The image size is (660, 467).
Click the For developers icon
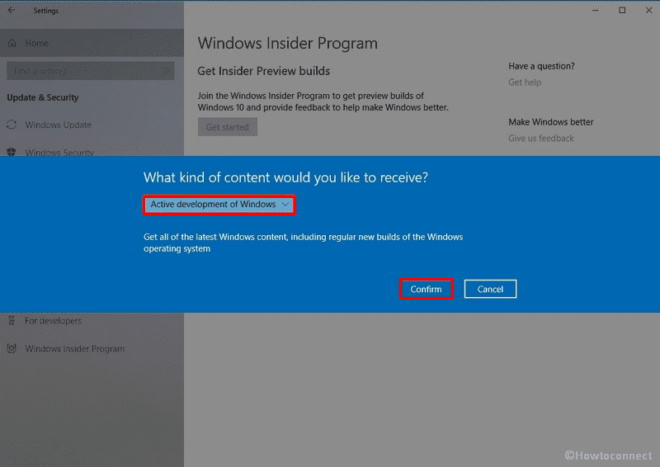(x=12, y=321)
